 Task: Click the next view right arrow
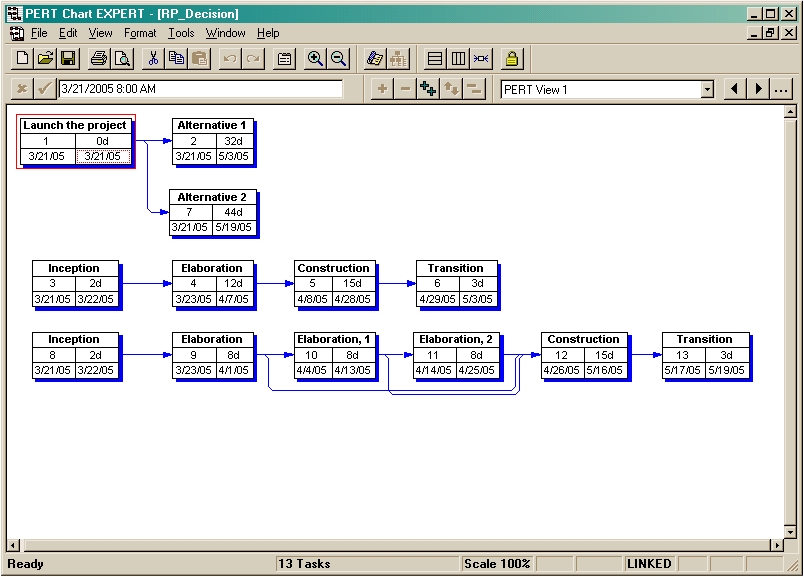(x=757, y=89)
